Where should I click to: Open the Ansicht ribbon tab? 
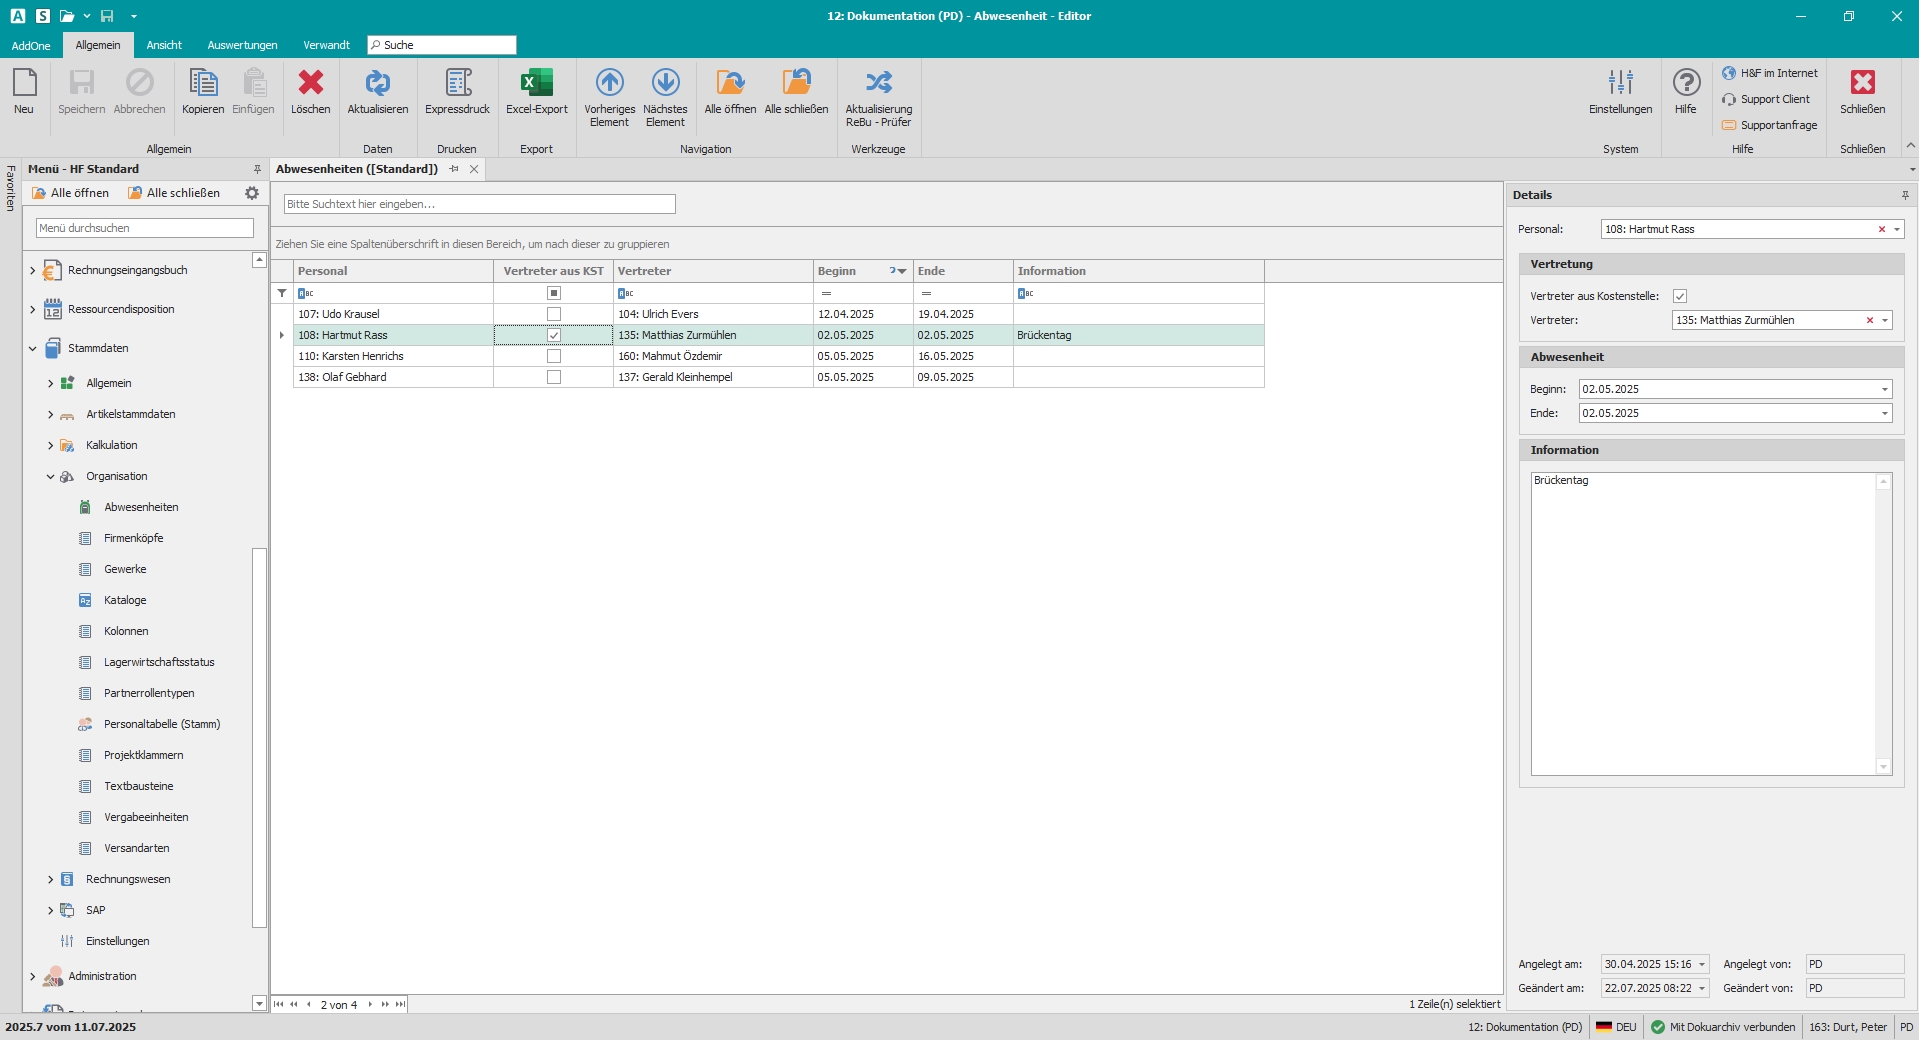164,45
